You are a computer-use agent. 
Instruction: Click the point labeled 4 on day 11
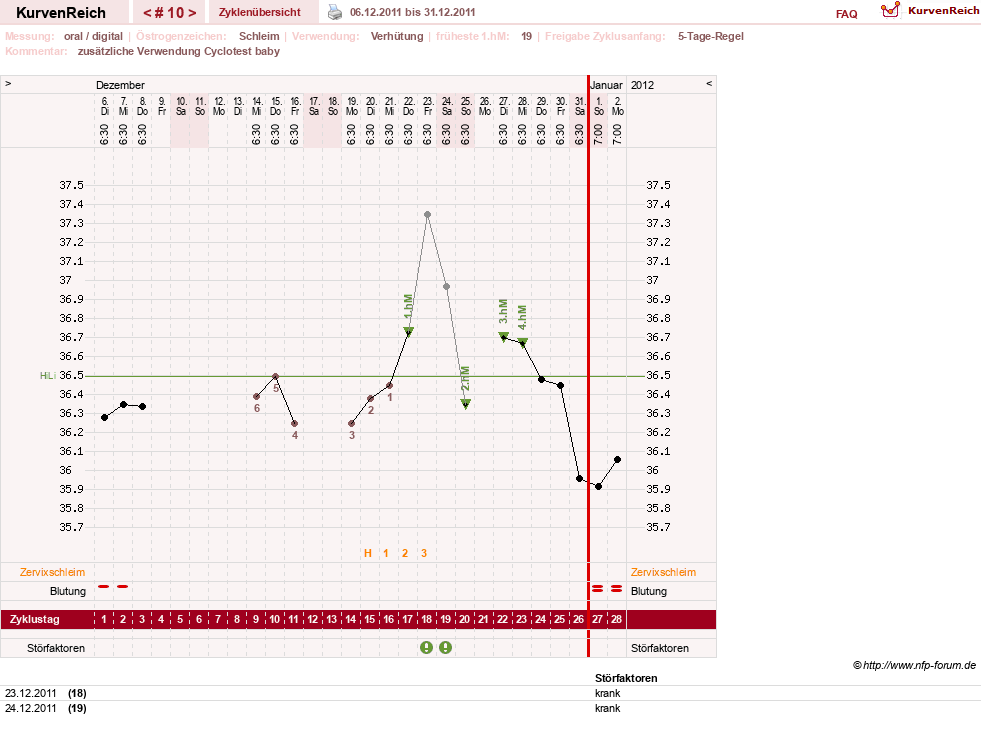295,424
